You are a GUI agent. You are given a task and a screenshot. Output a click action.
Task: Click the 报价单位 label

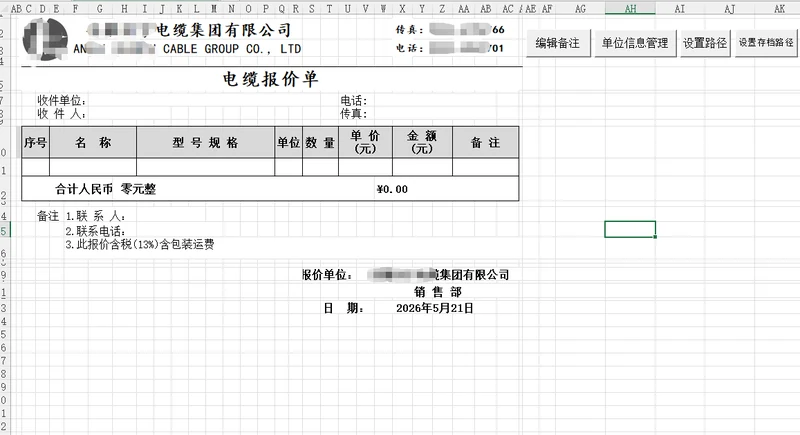pyautogui.click(x=327, y=275)
